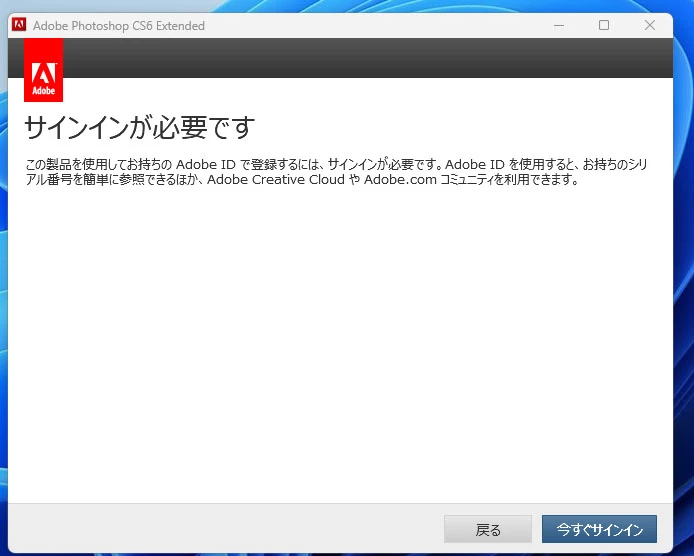Click the 今すぐサインイン button
694x556 pixels.
(599, 529)
